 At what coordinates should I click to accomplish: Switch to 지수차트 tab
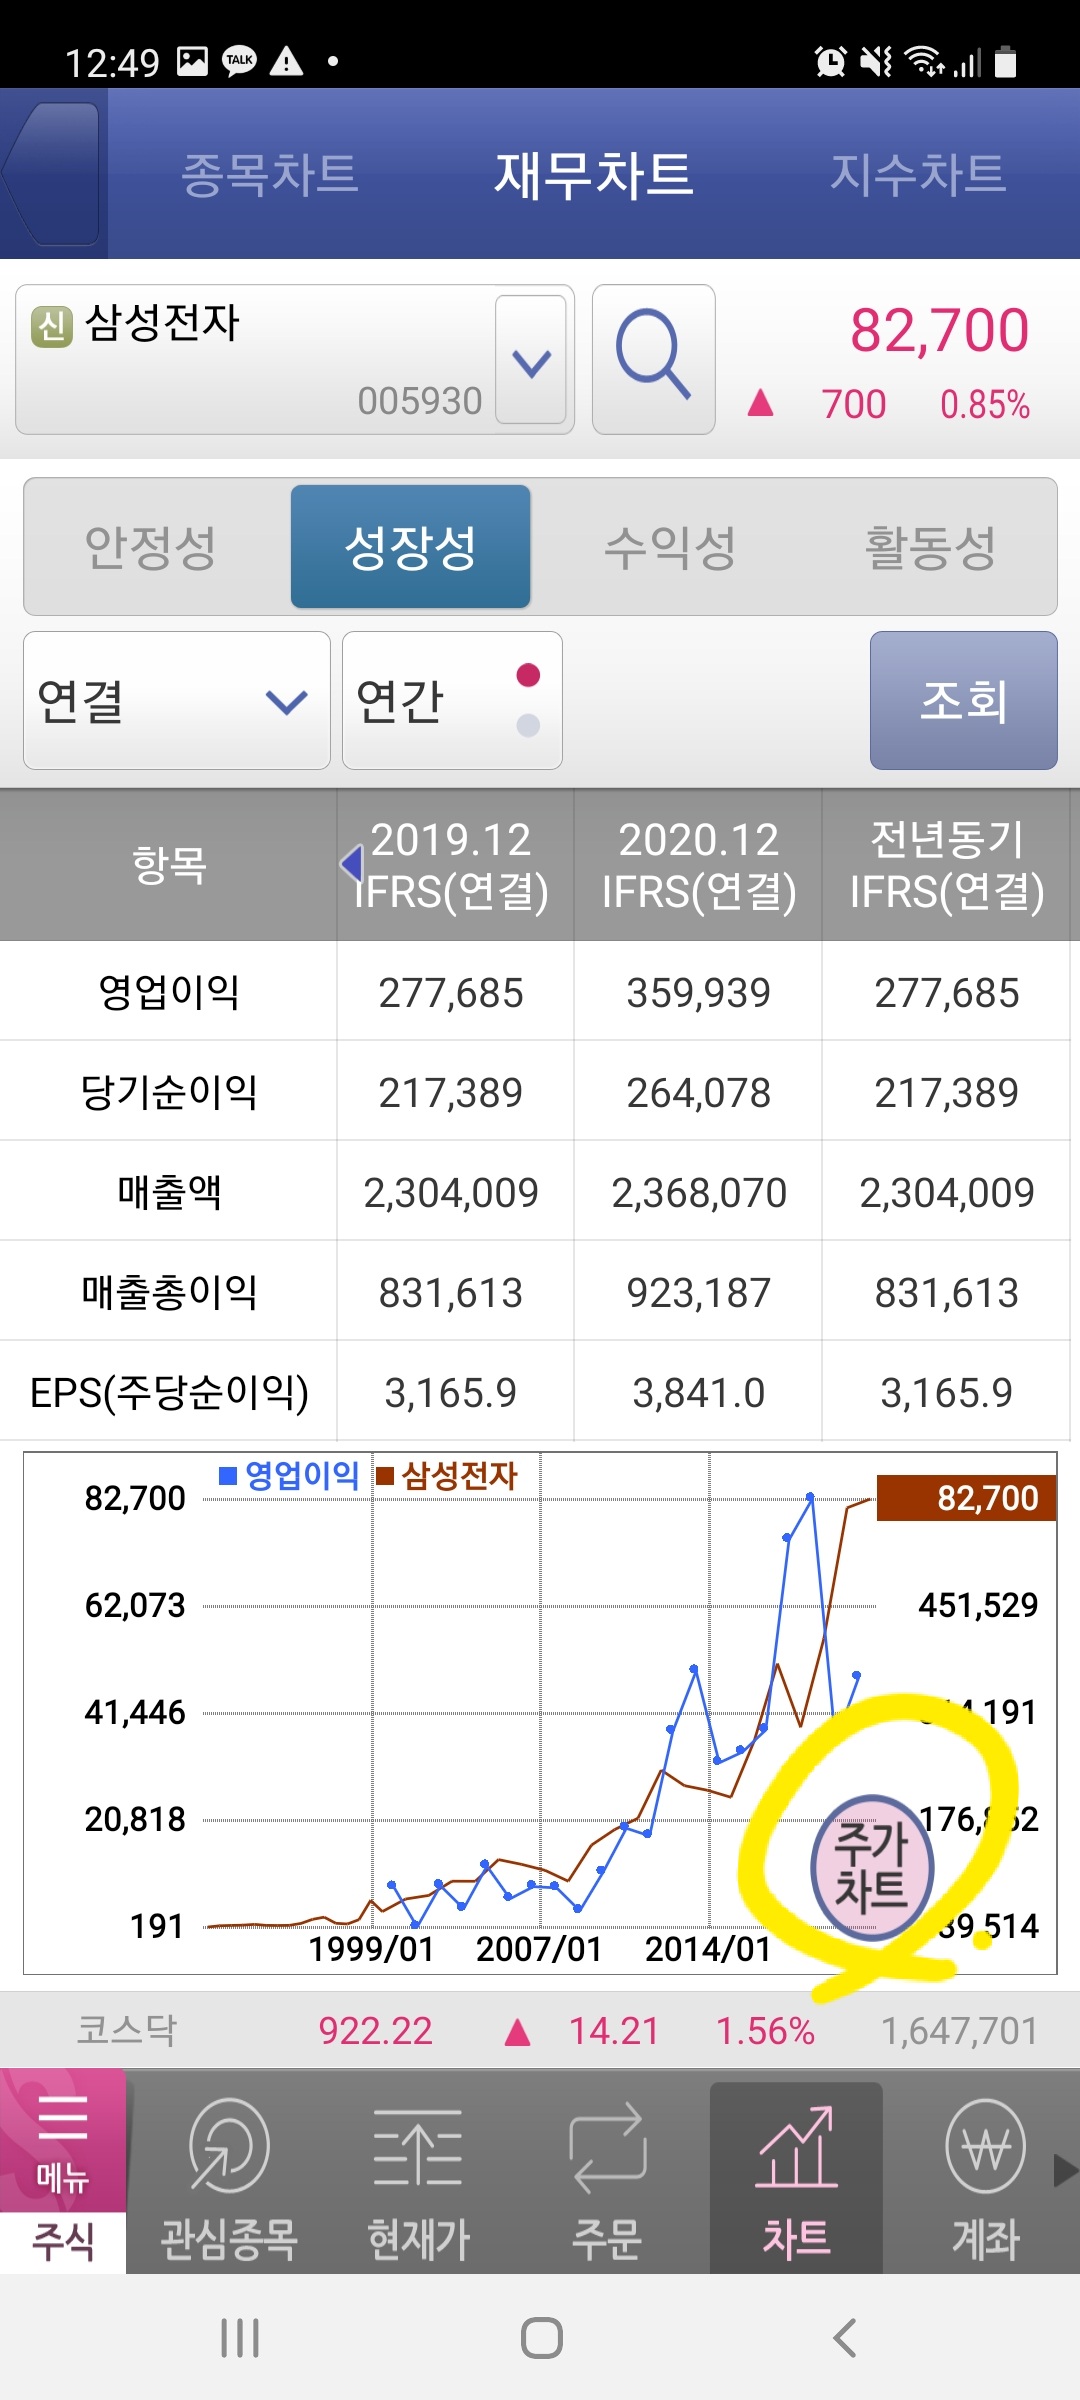tap(918, 174)
